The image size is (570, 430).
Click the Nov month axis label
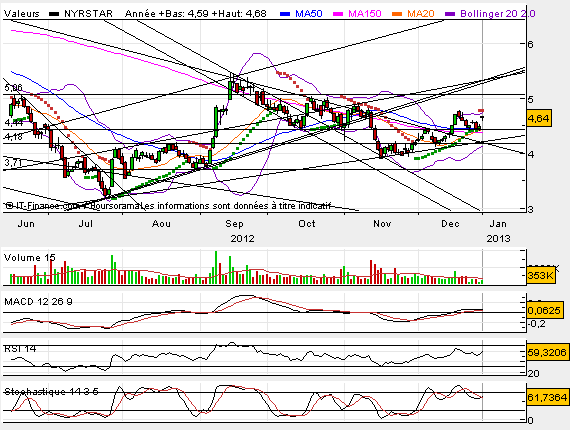[x=382, y=224]
